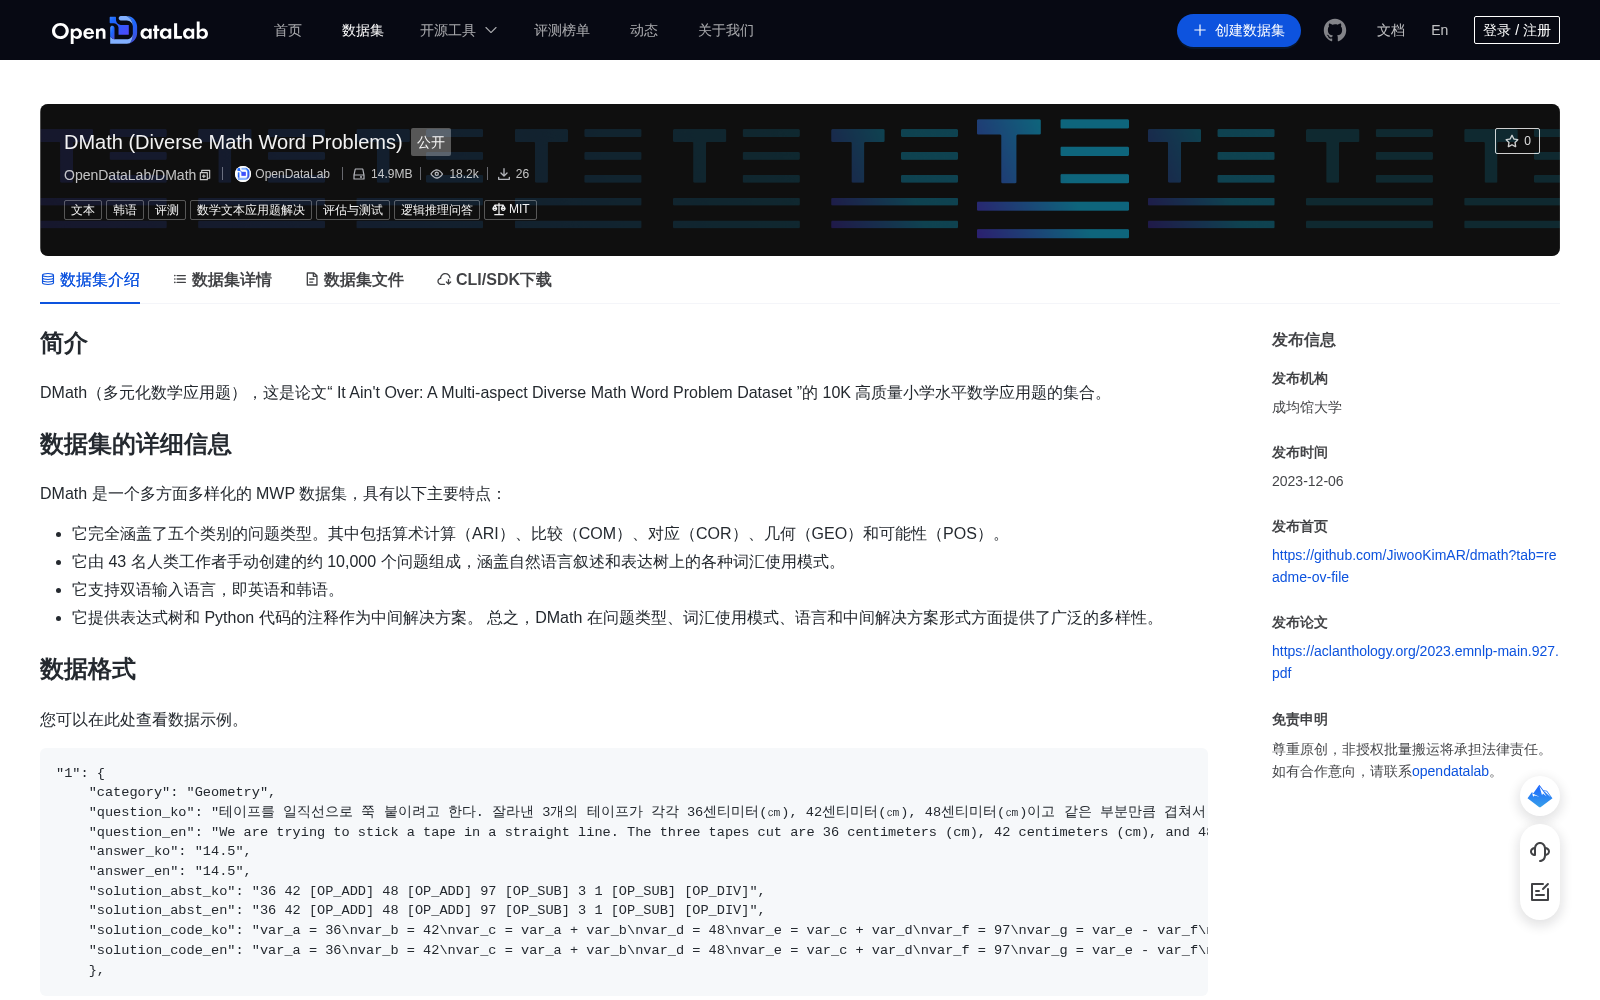Open the feedback edit icon
The image size is (1600, 1000).
[1540, 892]
